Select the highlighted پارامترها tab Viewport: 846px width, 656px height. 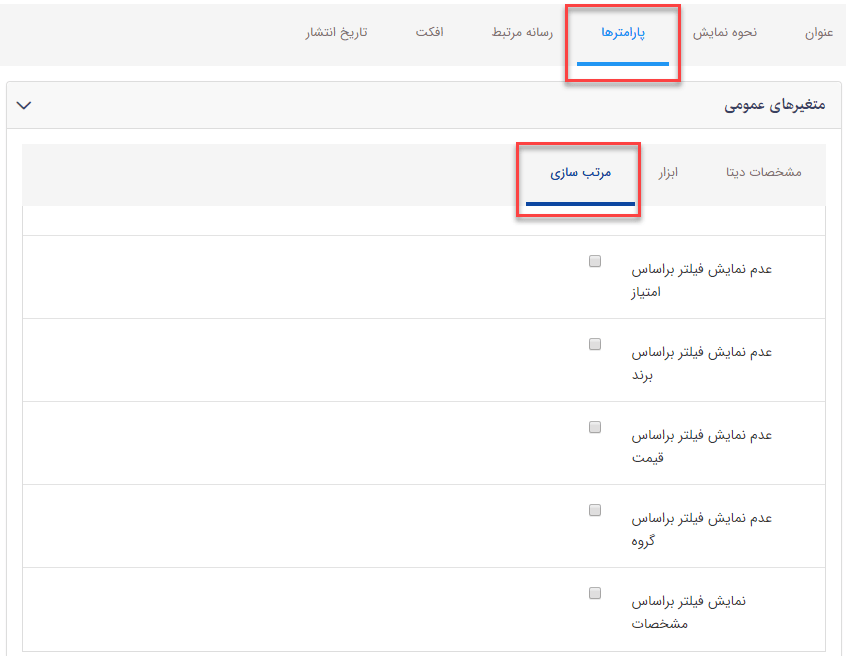pos(622,31)
